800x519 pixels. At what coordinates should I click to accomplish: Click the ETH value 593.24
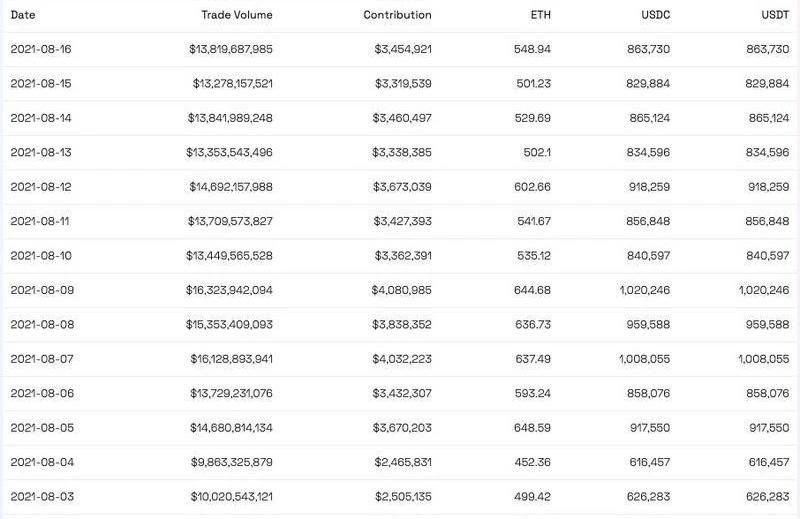(532, 393)
